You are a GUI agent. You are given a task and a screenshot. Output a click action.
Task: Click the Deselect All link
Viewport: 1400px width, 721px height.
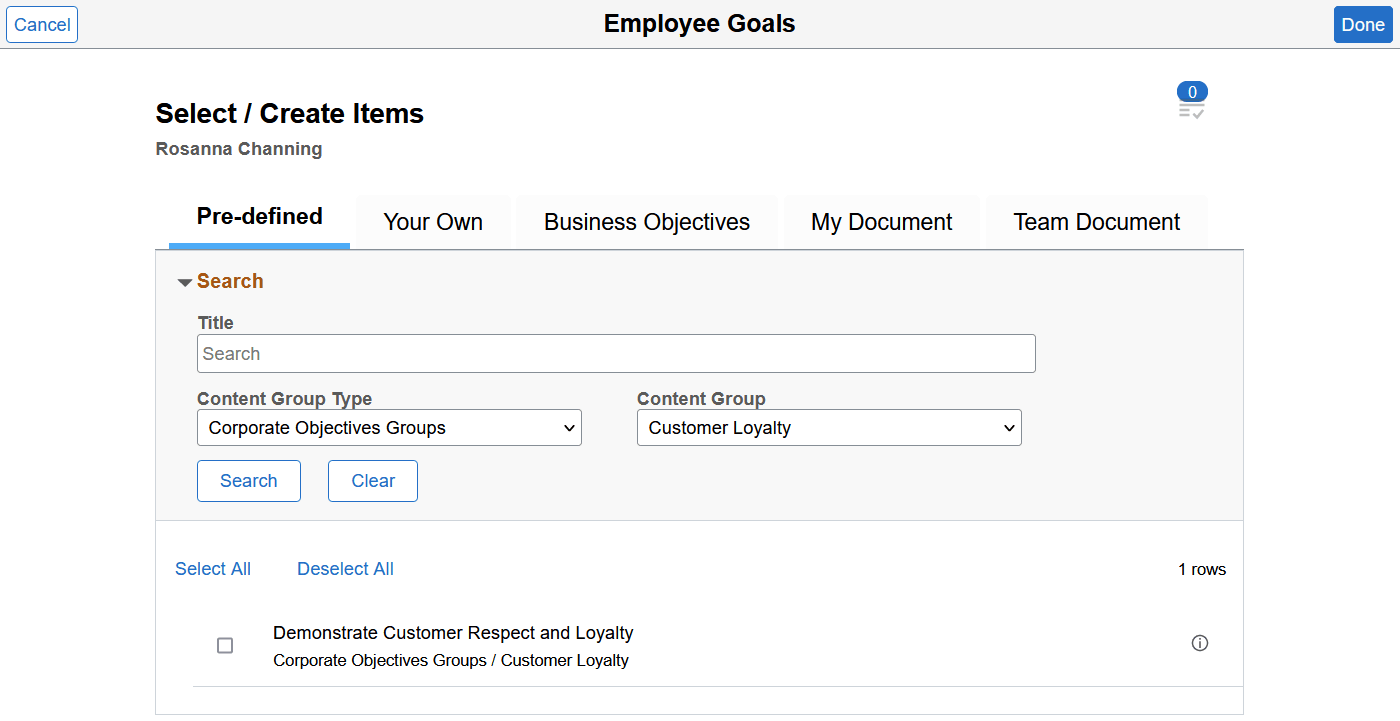345,569
